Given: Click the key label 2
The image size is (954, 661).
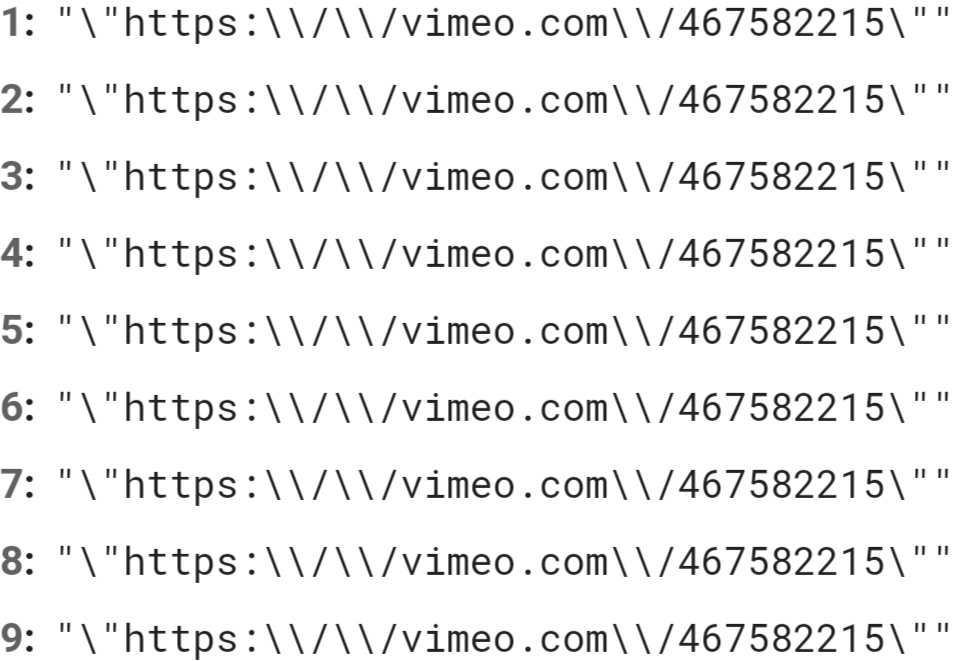Looking at the screenshot, I should pos(18,99).
